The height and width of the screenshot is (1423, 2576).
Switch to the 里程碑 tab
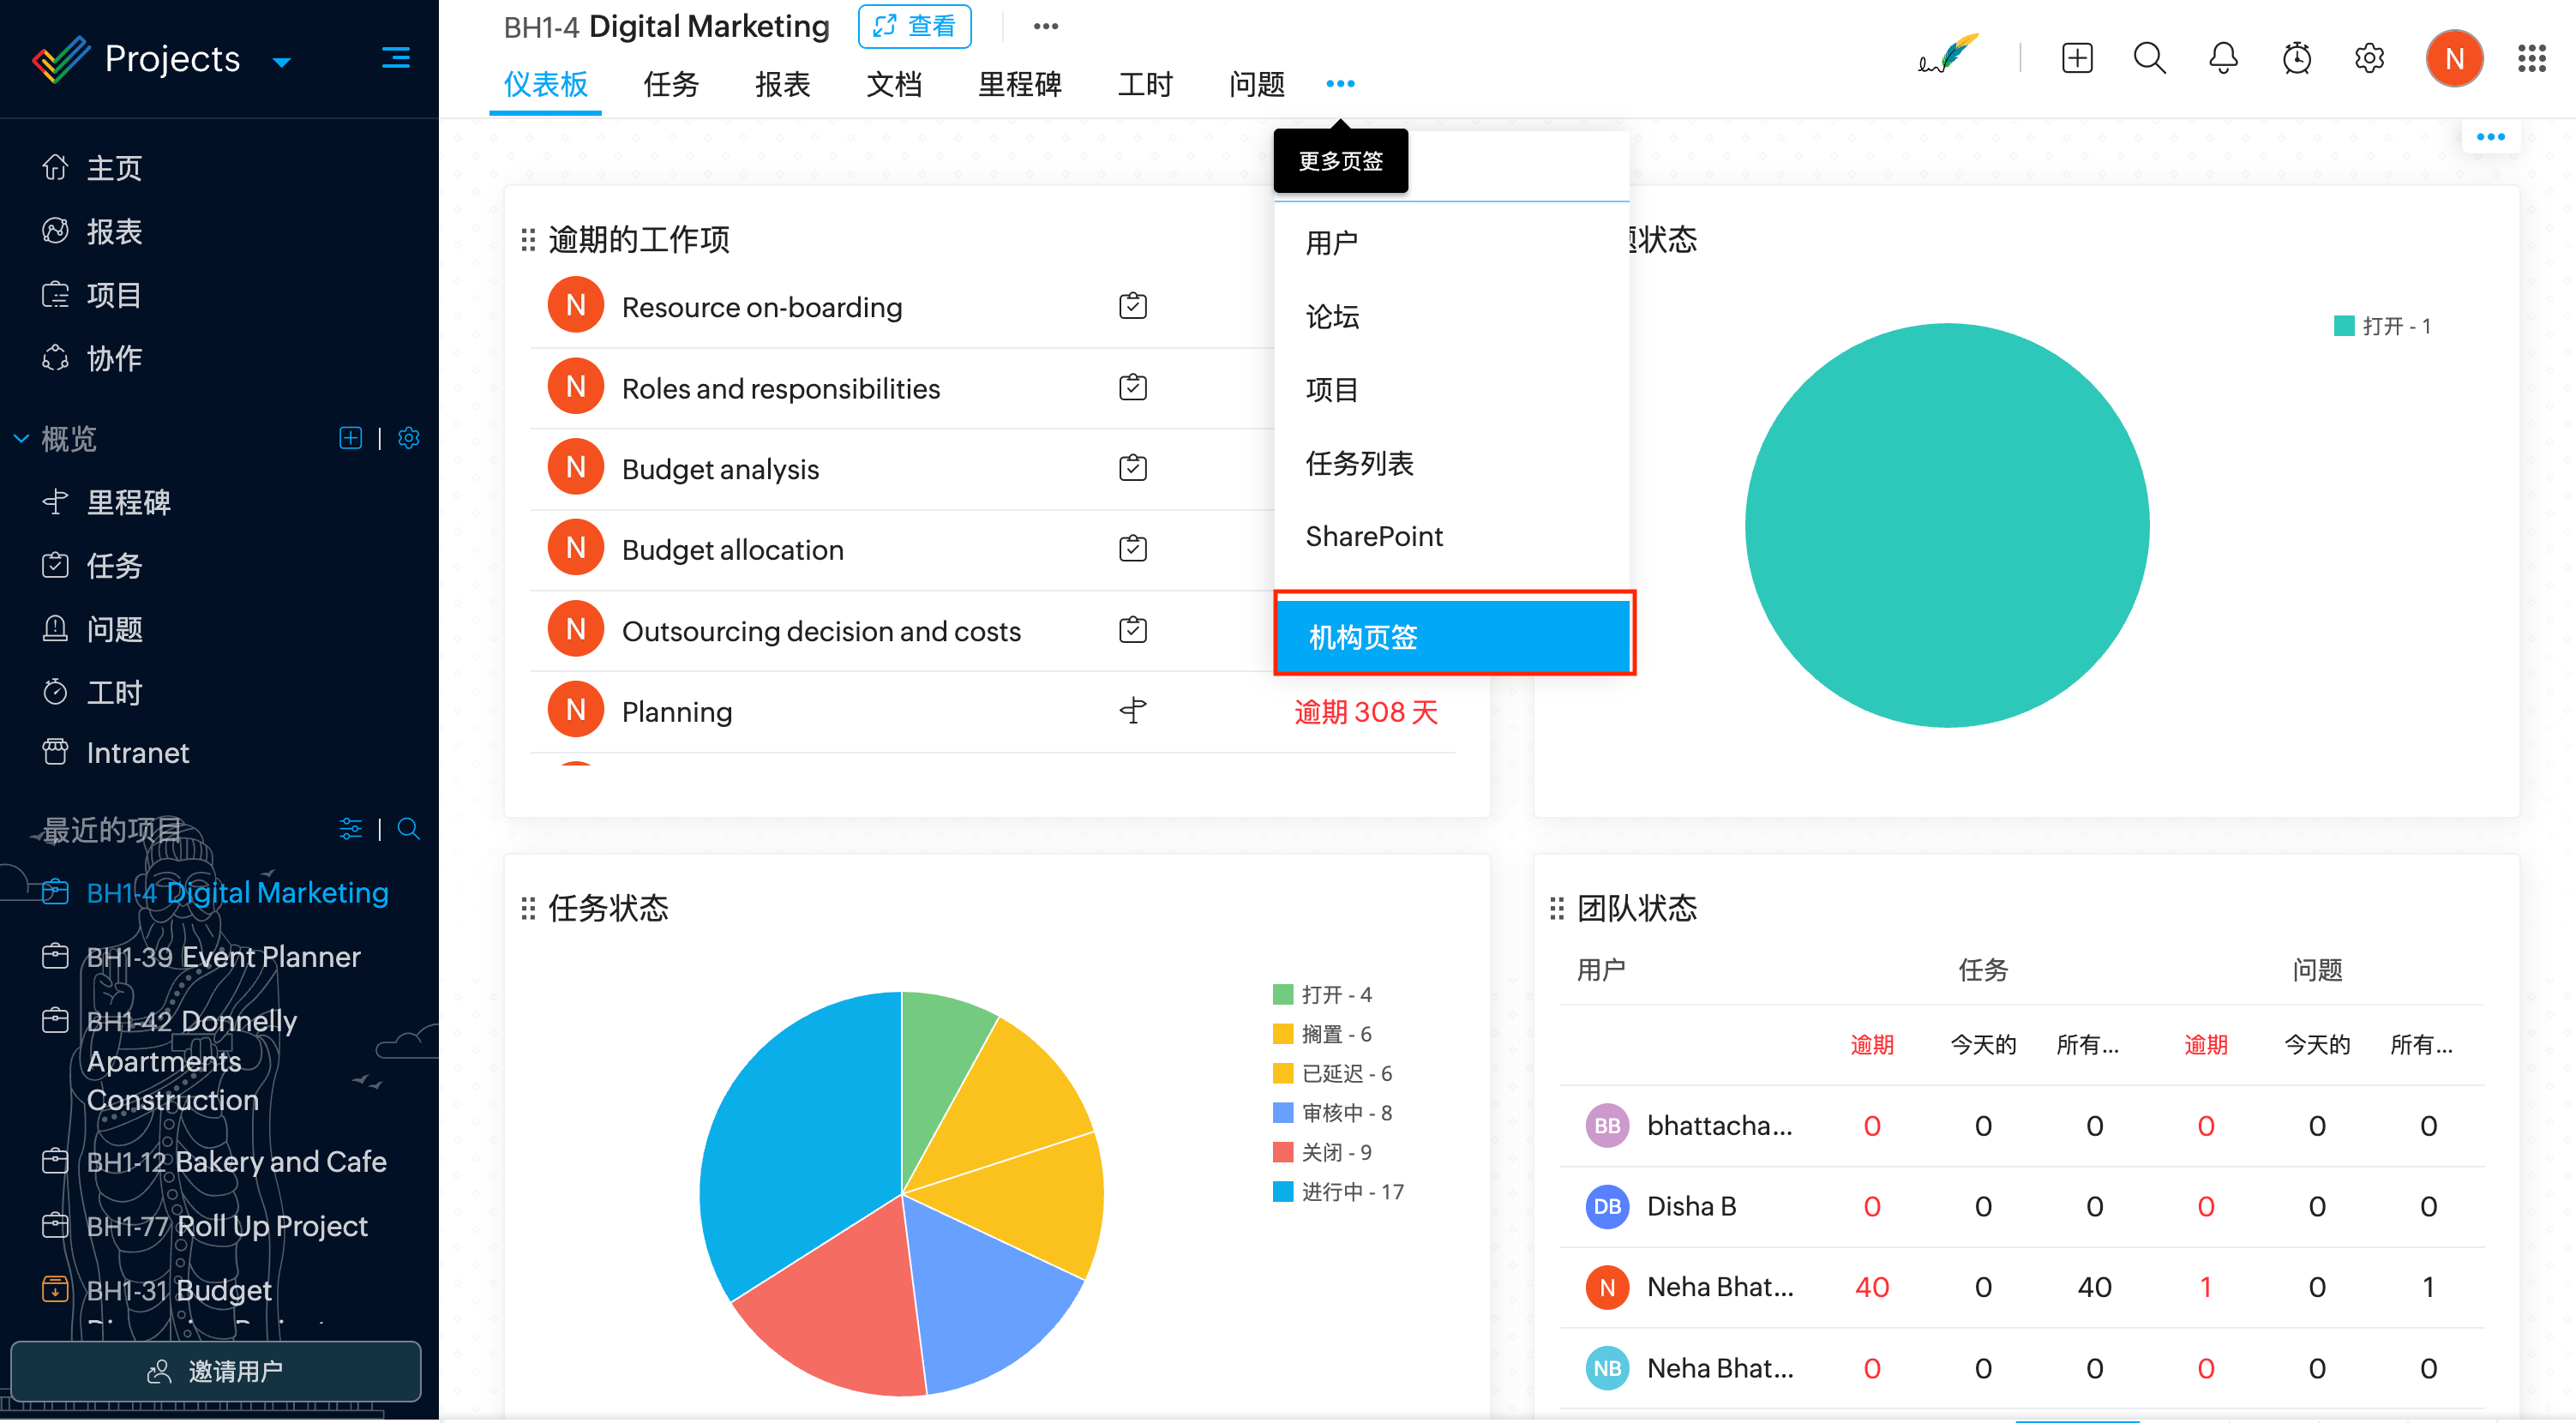(x=1019, y=84)
